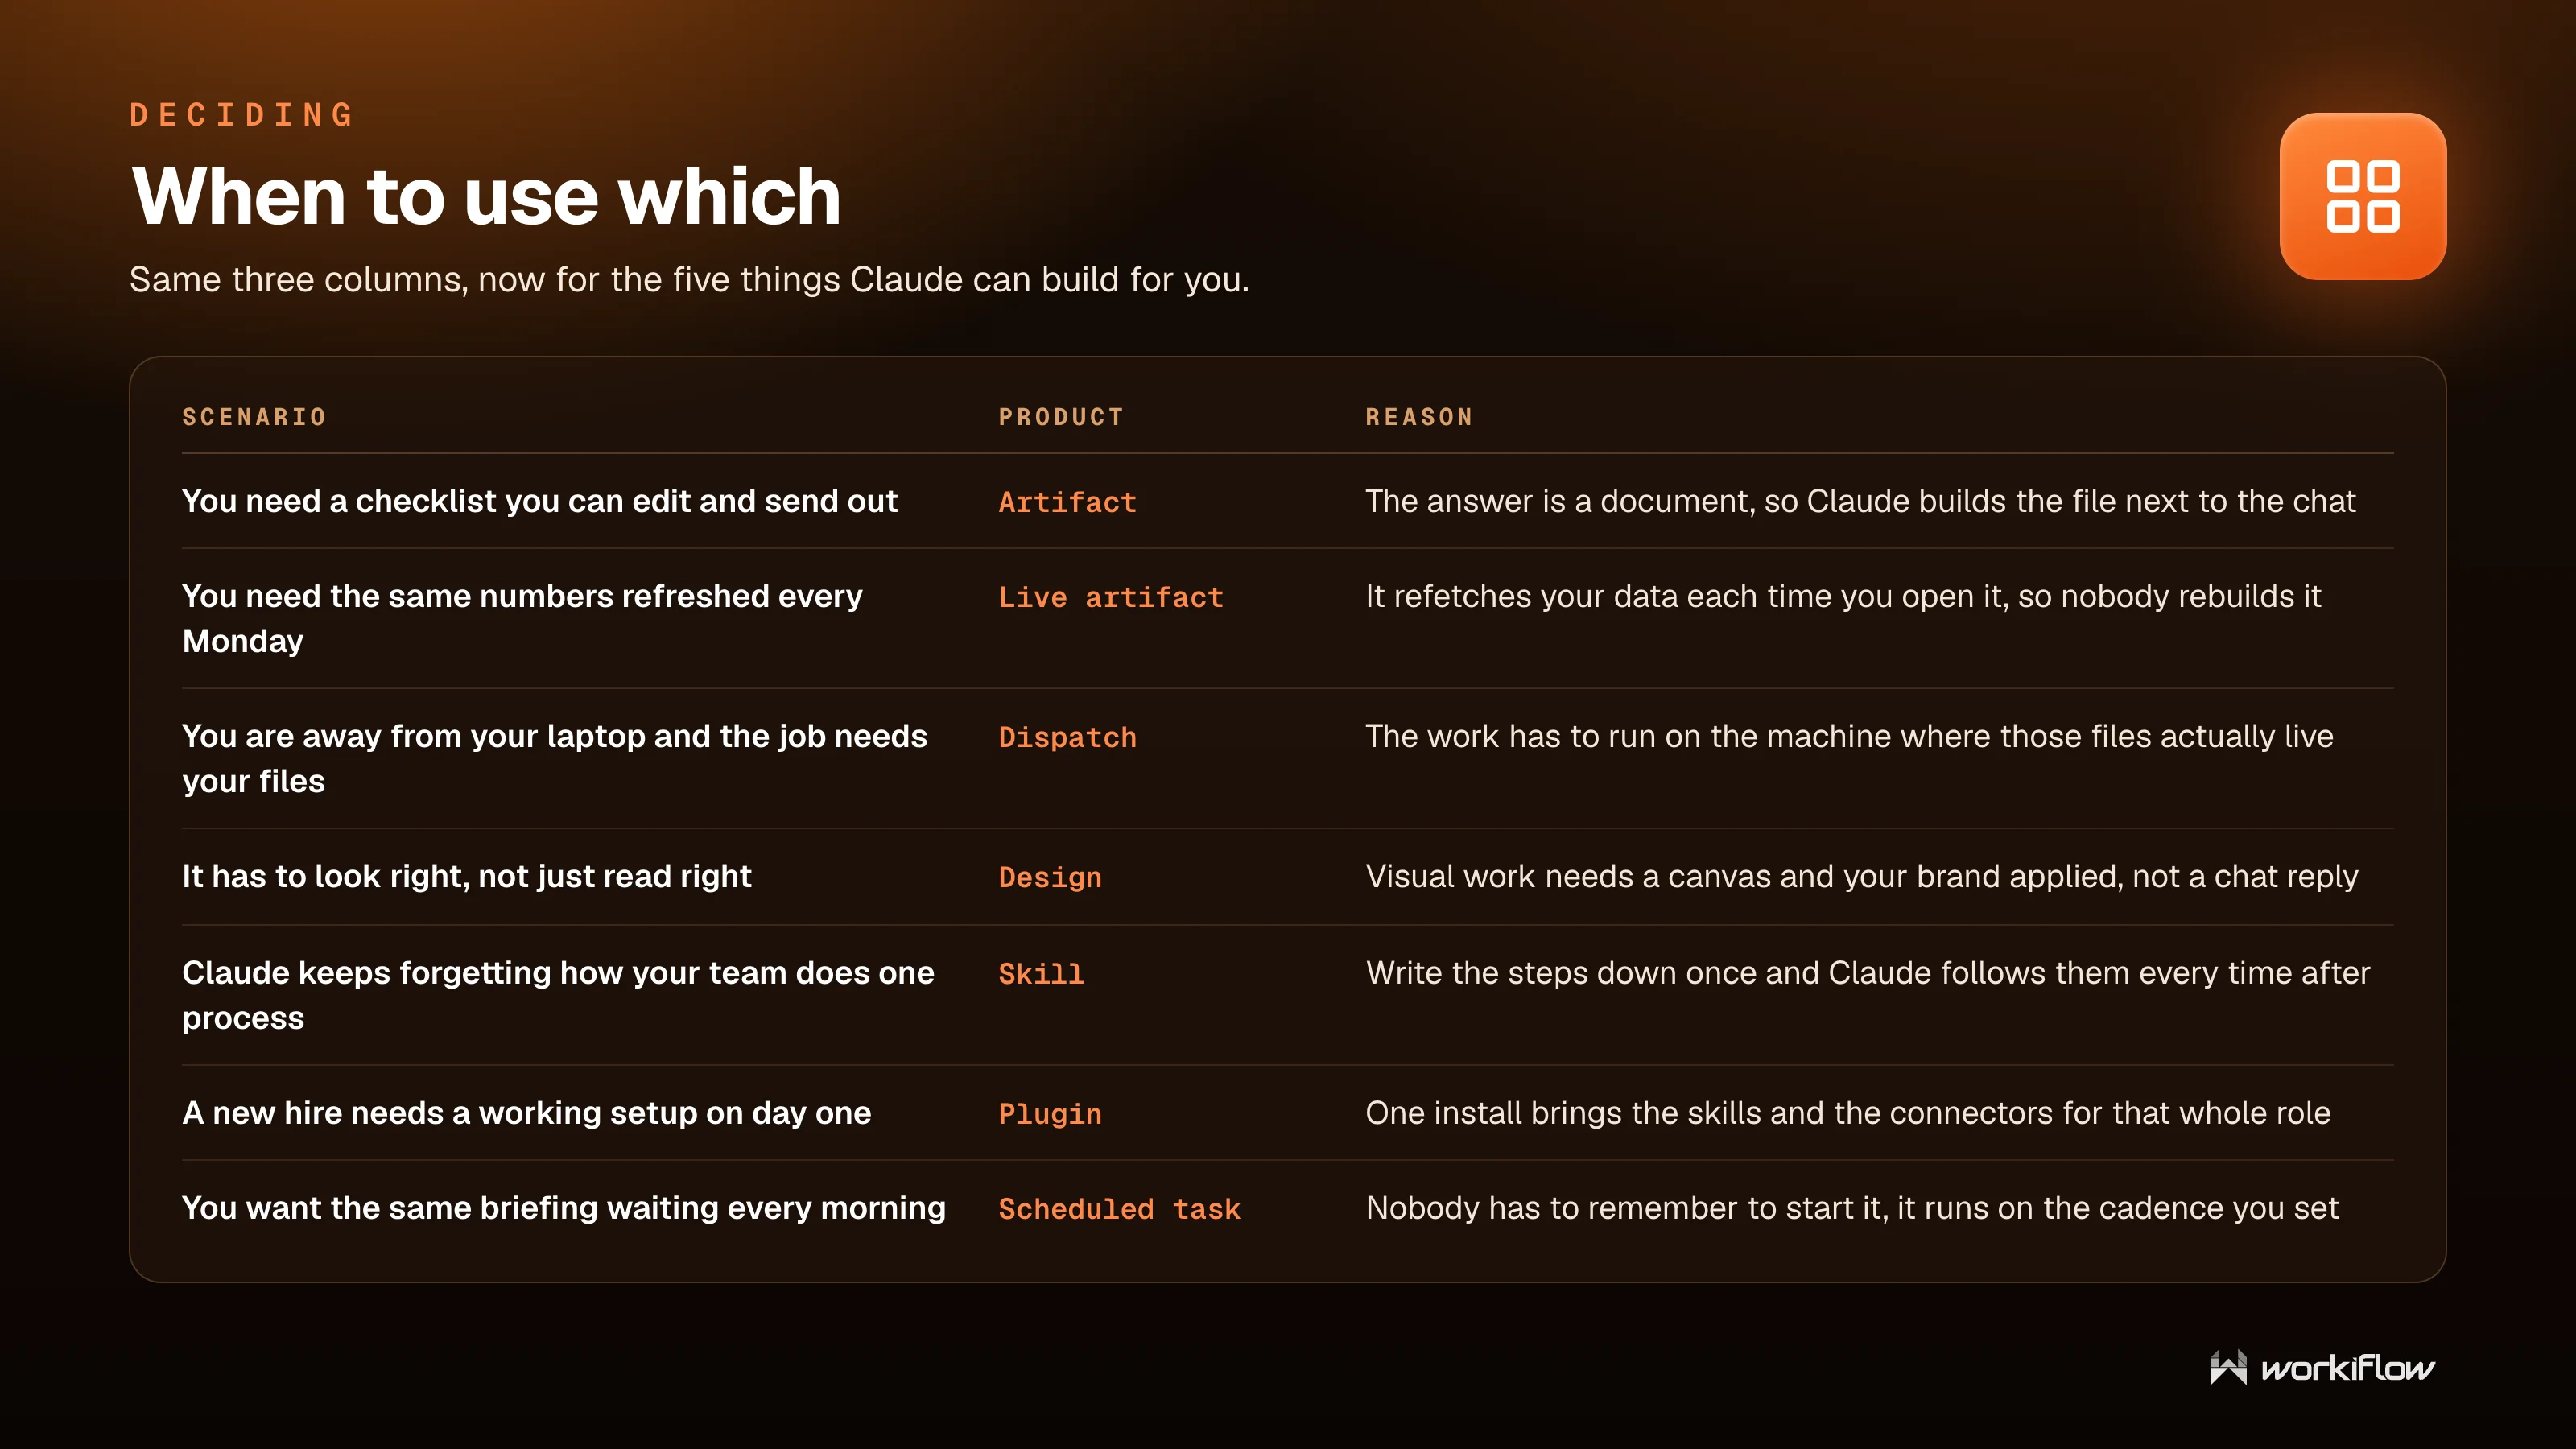Select the Artifact product label
This screenshot has height=1449, width=2576.
pyautogui.click(x=1067, y=502)
